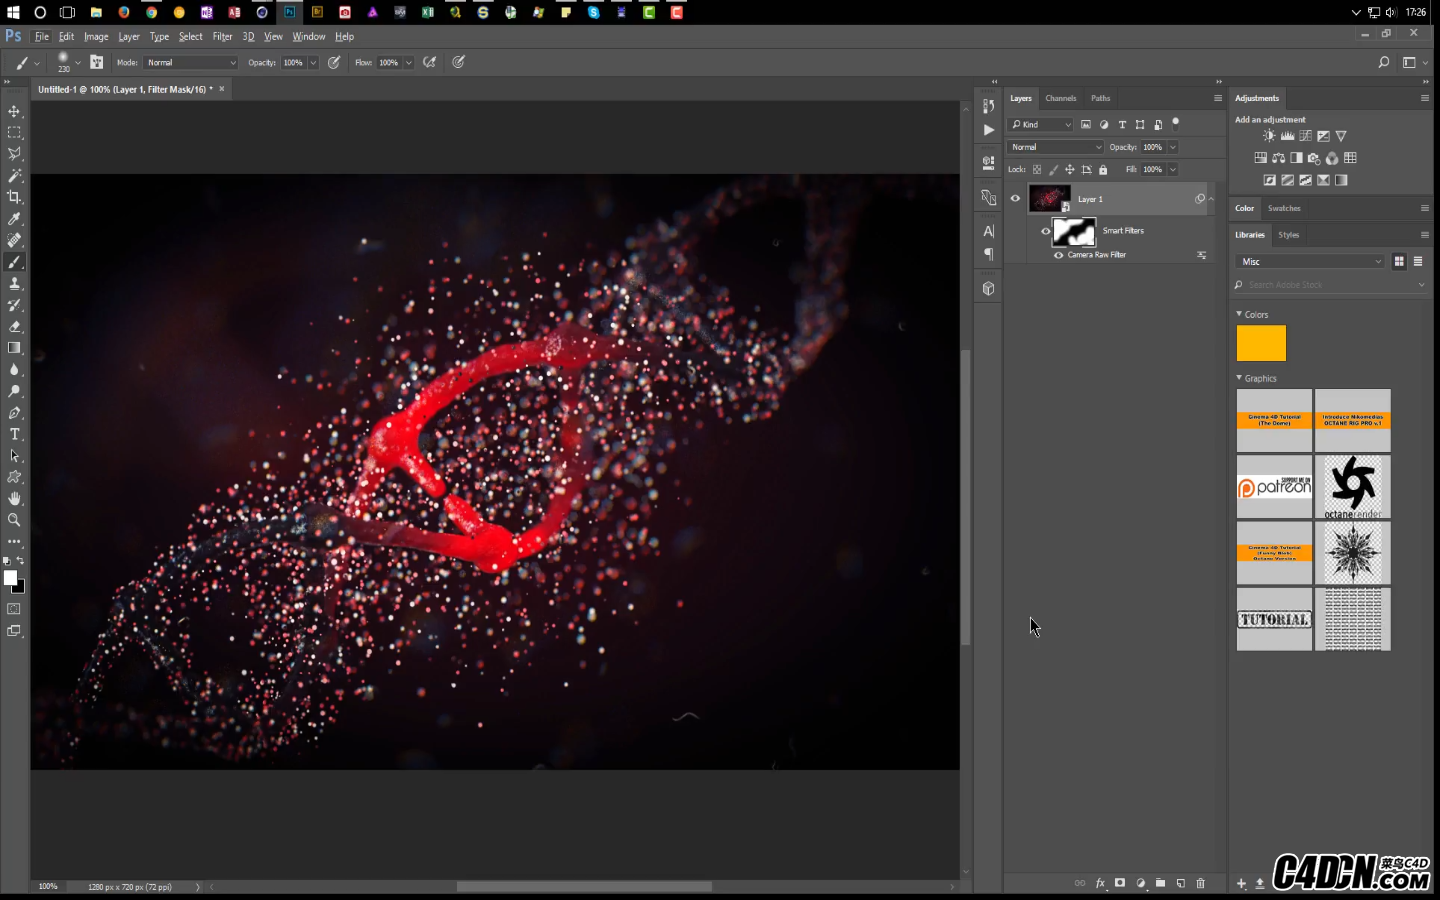Select the Pen tool

(x=14, y=413)
